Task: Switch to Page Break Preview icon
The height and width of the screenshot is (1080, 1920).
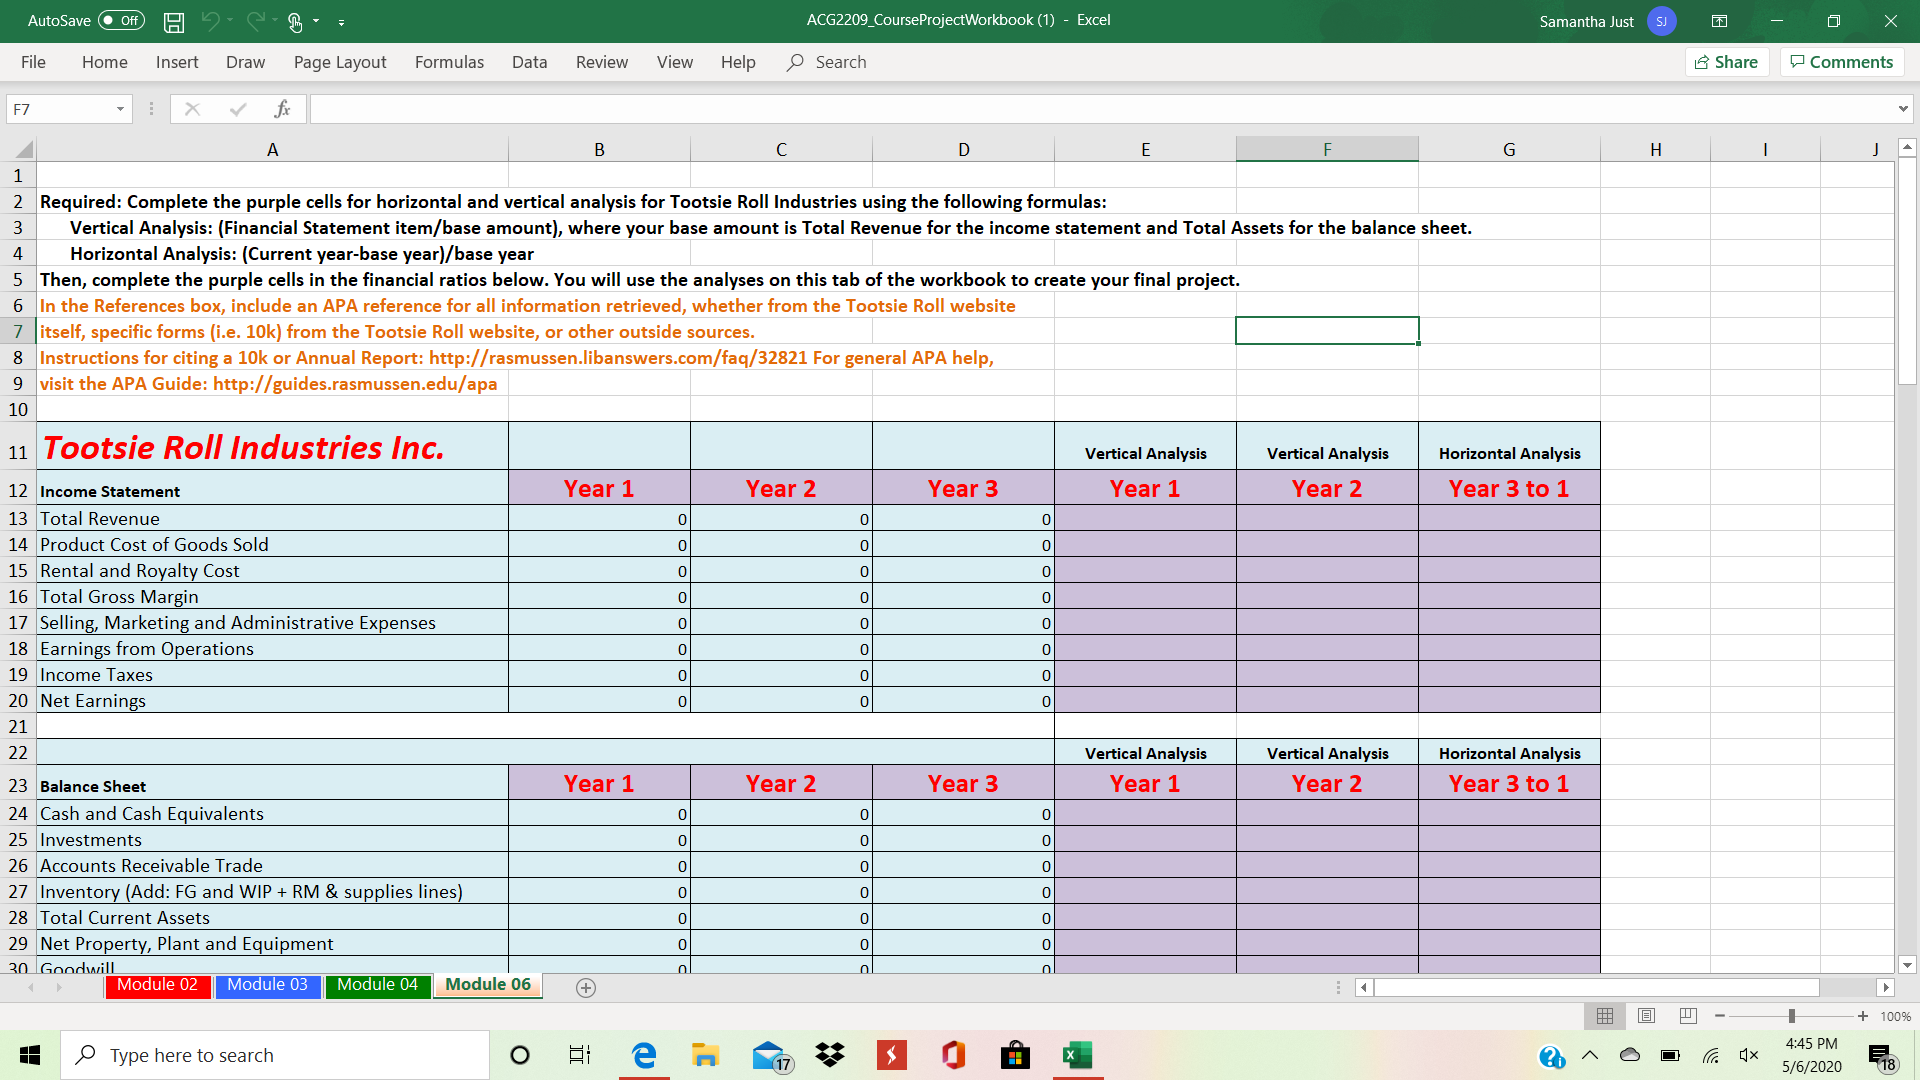Action: 1688,1016
